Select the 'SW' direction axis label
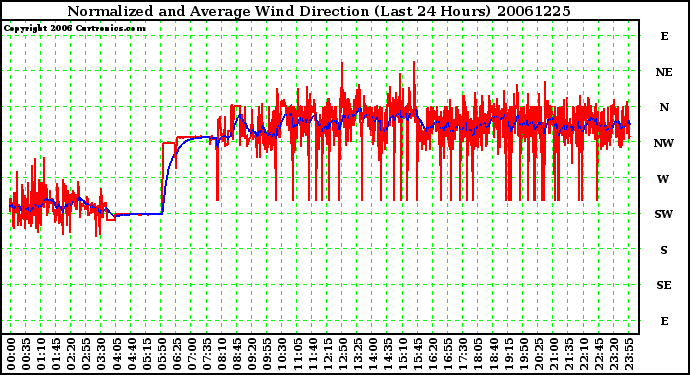This screenshot has height=375, width=690. tap(664, 214)
